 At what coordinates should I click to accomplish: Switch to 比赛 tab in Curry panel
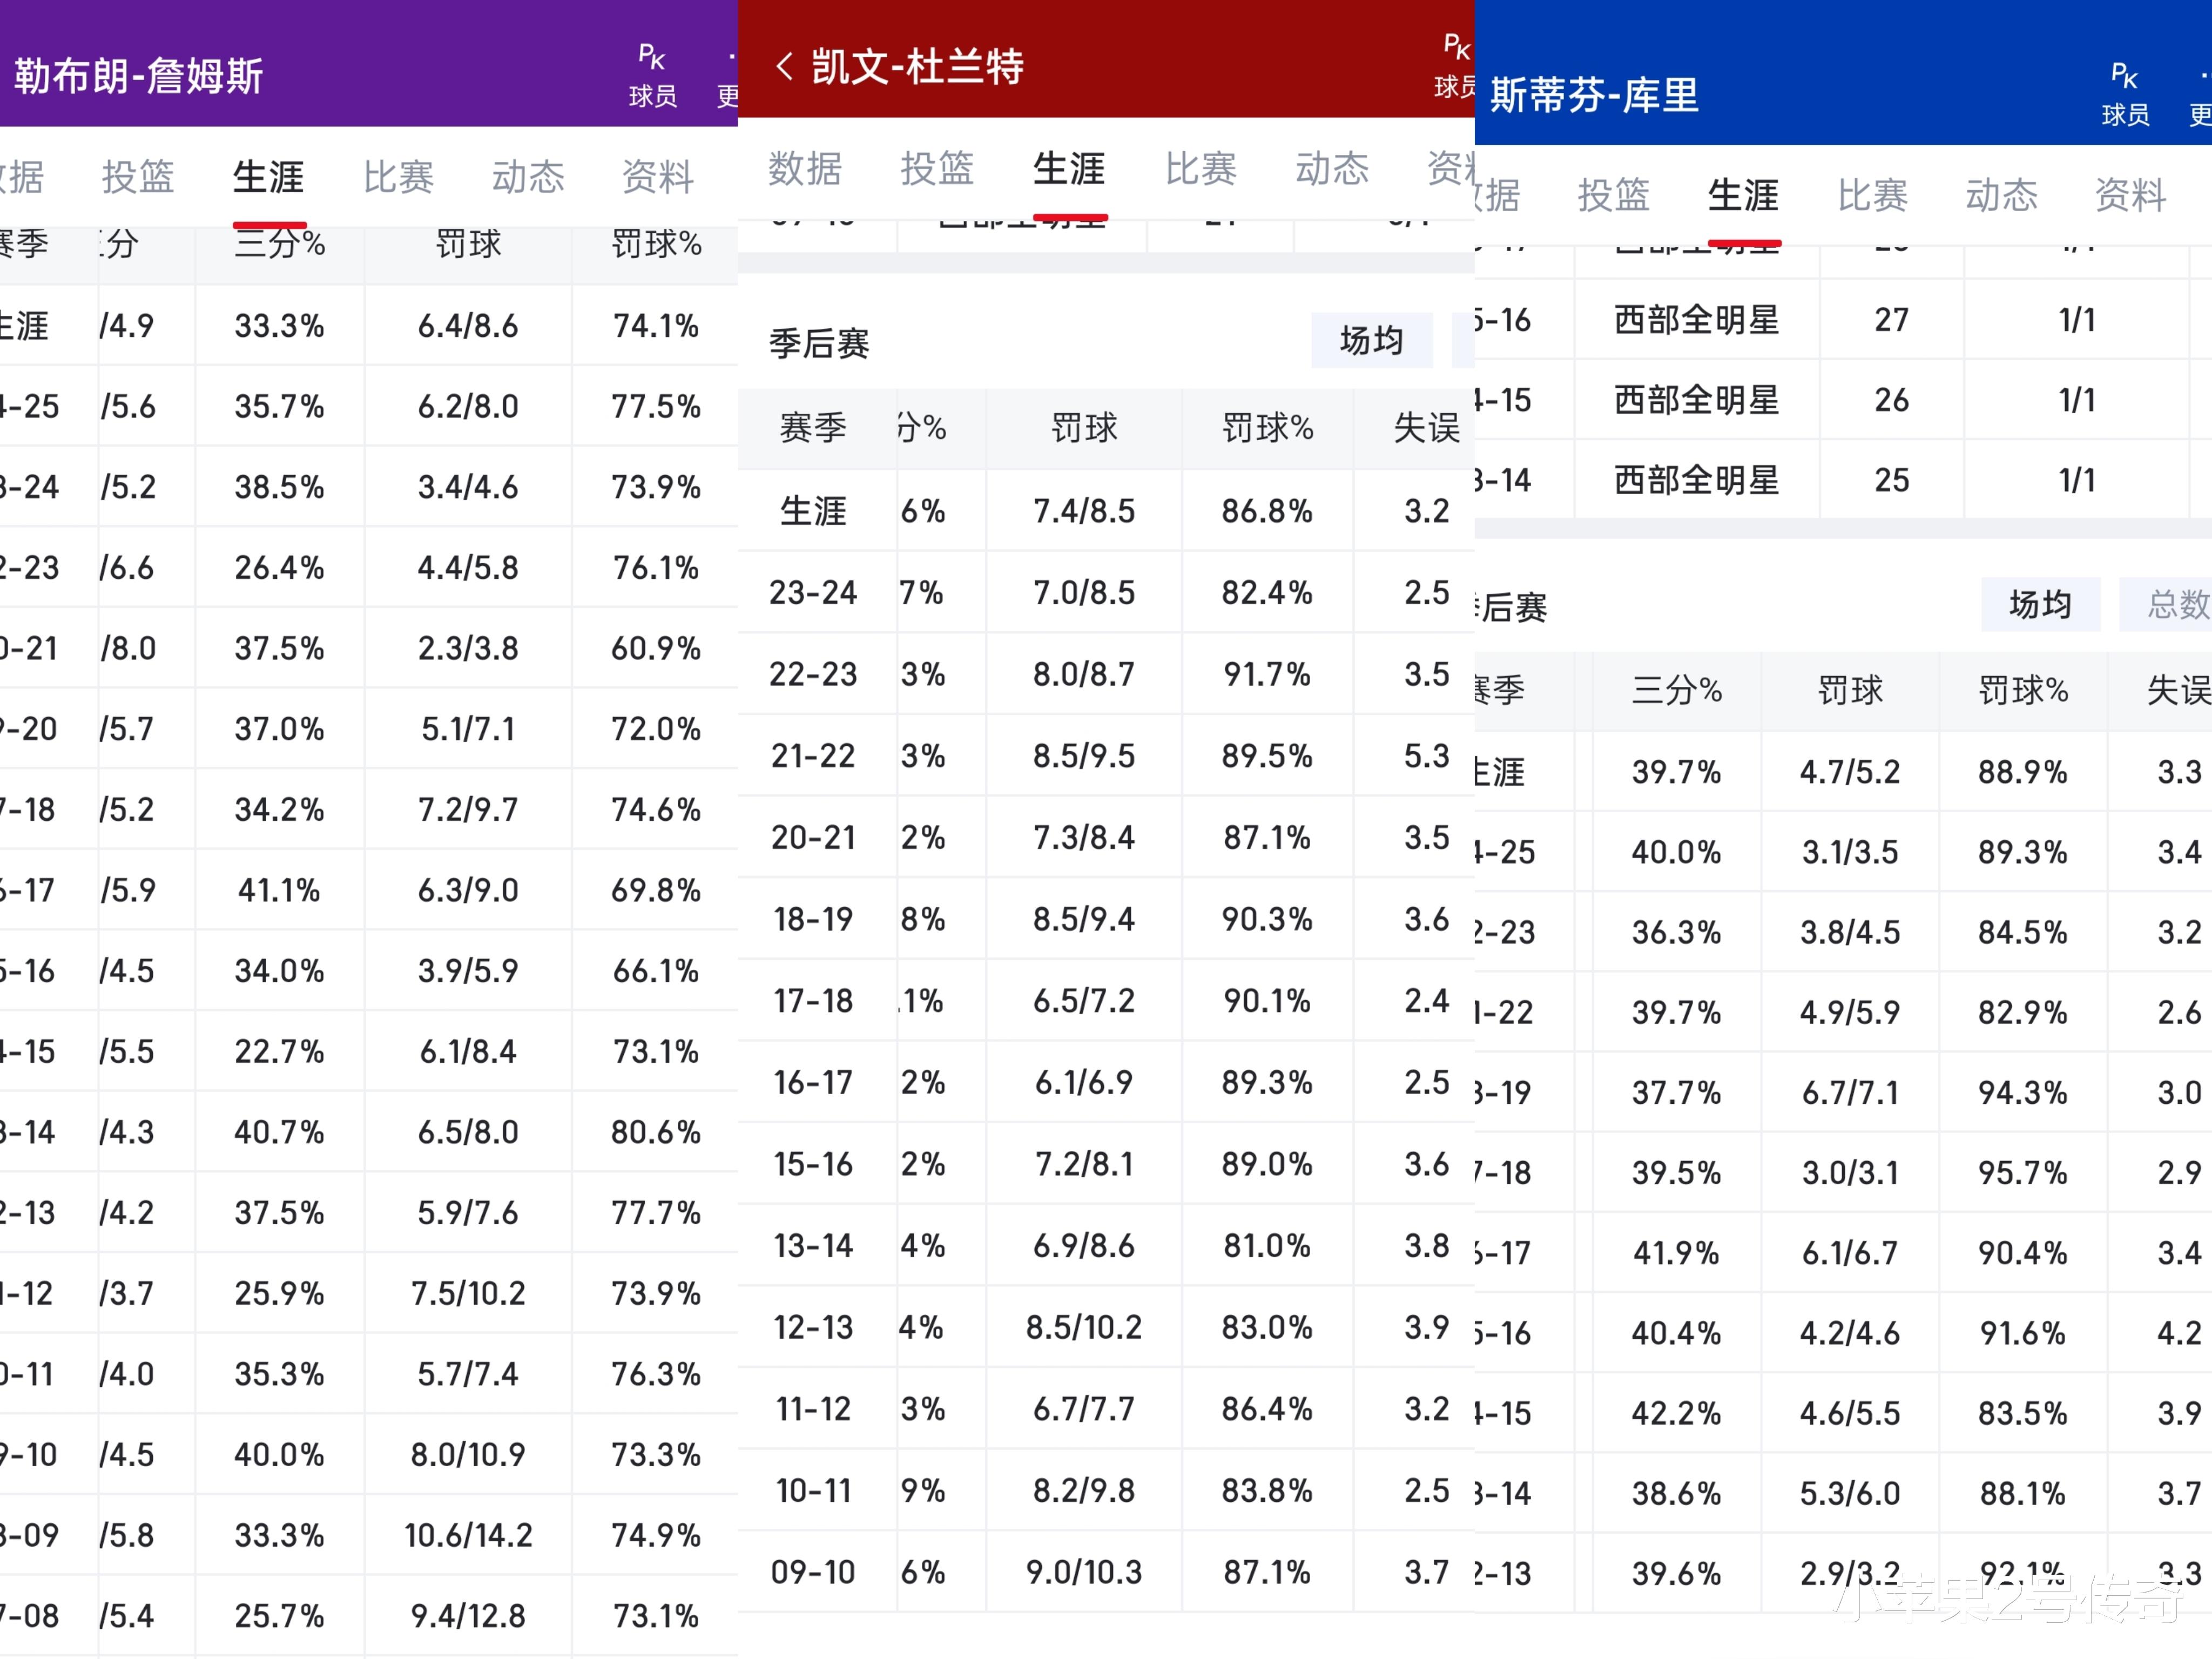pyautogui.click(x=1872, y=195)
